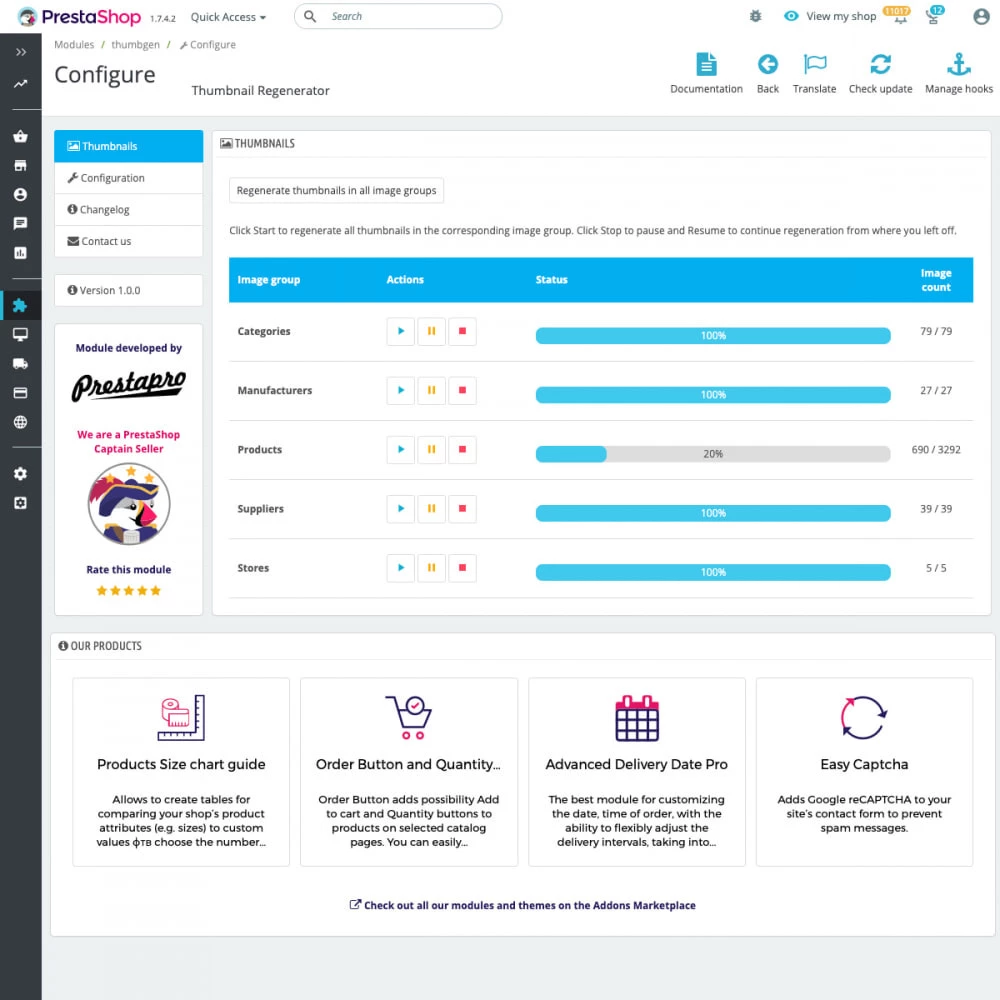Screen dimensions: 1000x1000
Task: Go to thumbgen breadcrumb
Action: [x=135, y=45]
